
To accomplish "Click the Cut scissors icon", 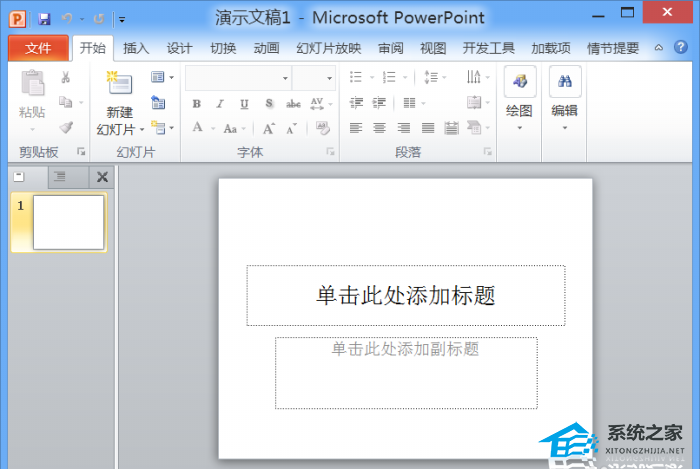I will point(66,77).
